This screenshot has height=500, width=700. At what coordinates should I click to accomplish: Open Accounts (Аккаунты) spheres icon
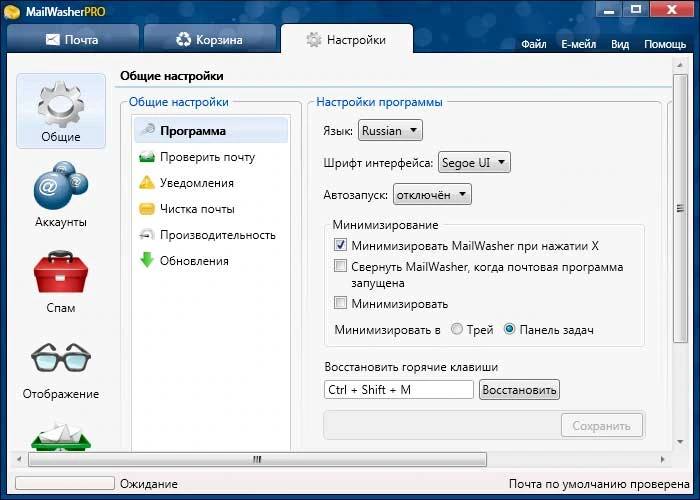[x=61, y=186]
